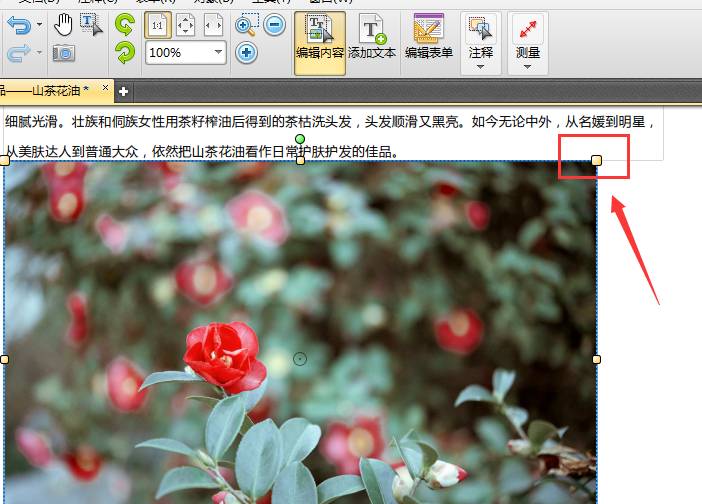Click the zoom in plus icon
Viewport: 702px width, 504px height.
click(x=247, y=52)
